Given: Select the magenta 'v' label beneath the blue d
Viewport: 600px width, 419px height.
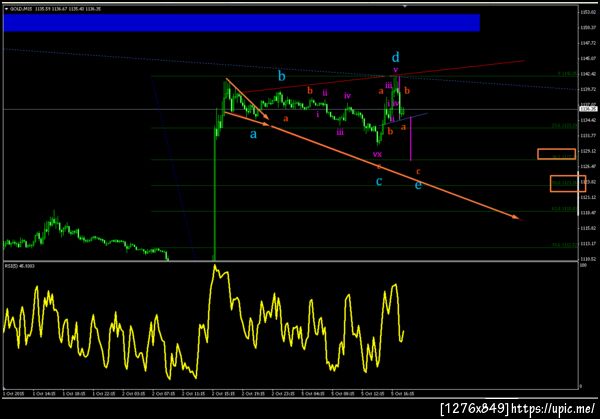Looking at the screenshot, I should pos(396,70).
